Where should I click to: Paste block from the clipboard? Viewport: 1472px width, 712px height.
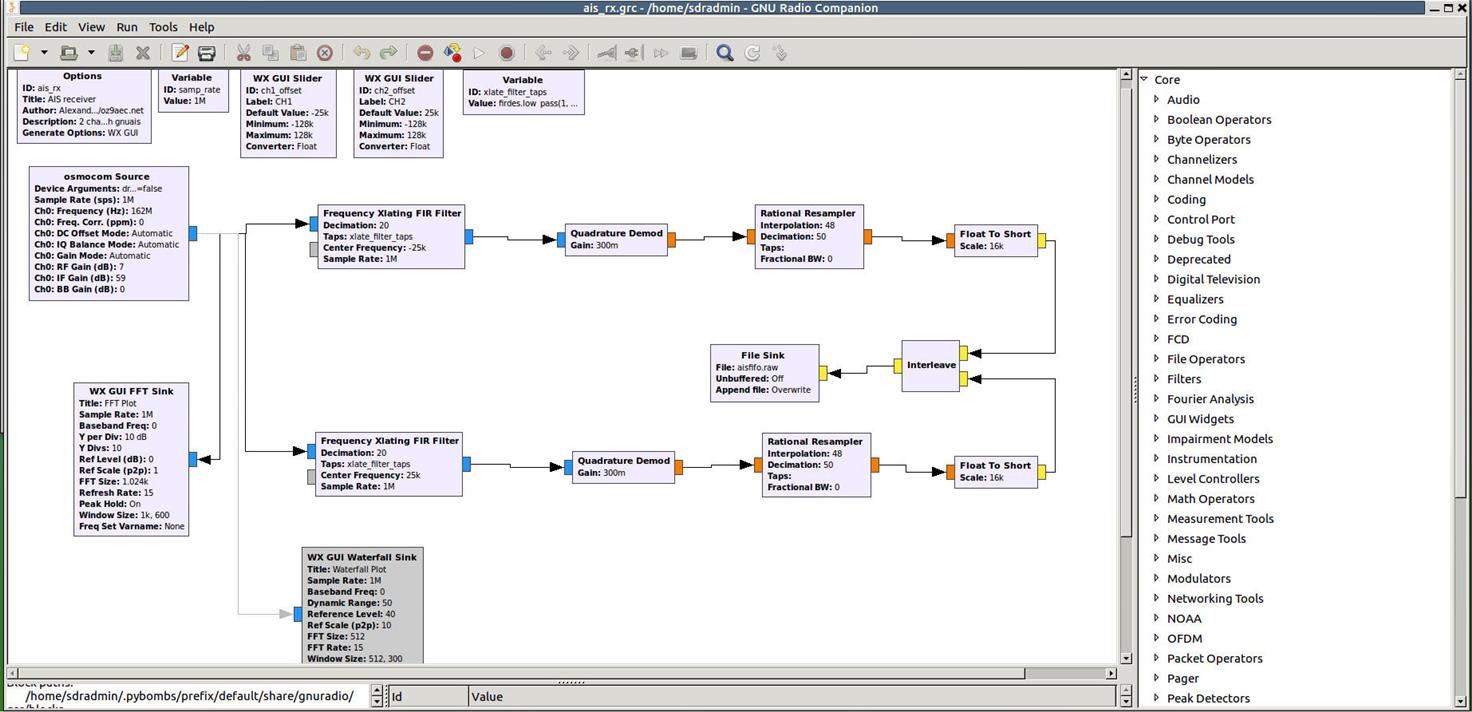click(x=297, y=53)
